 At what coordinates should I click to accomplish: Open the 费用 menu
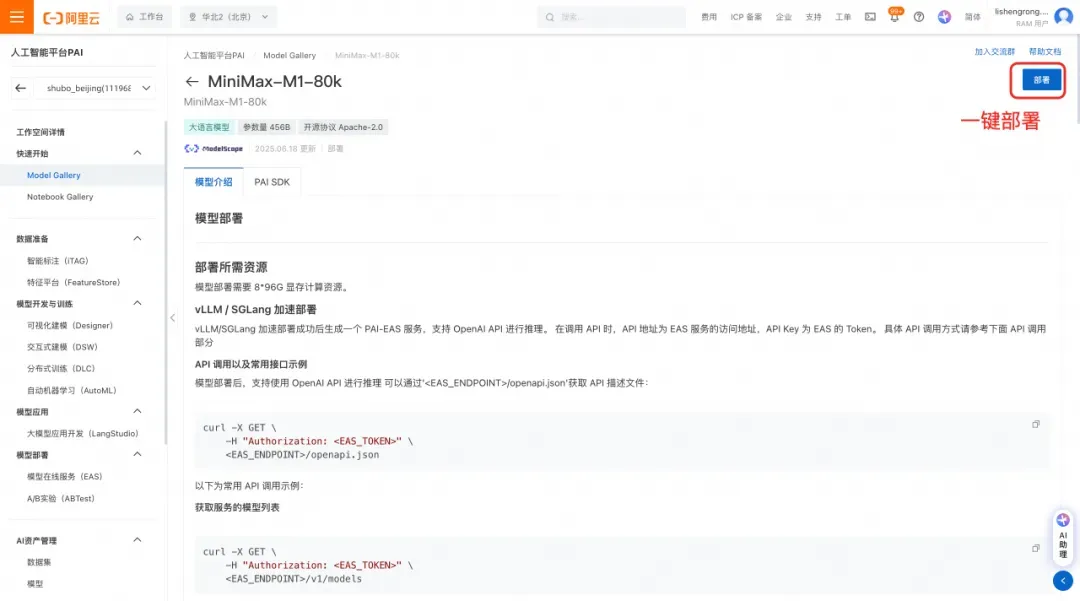[709, 17]
